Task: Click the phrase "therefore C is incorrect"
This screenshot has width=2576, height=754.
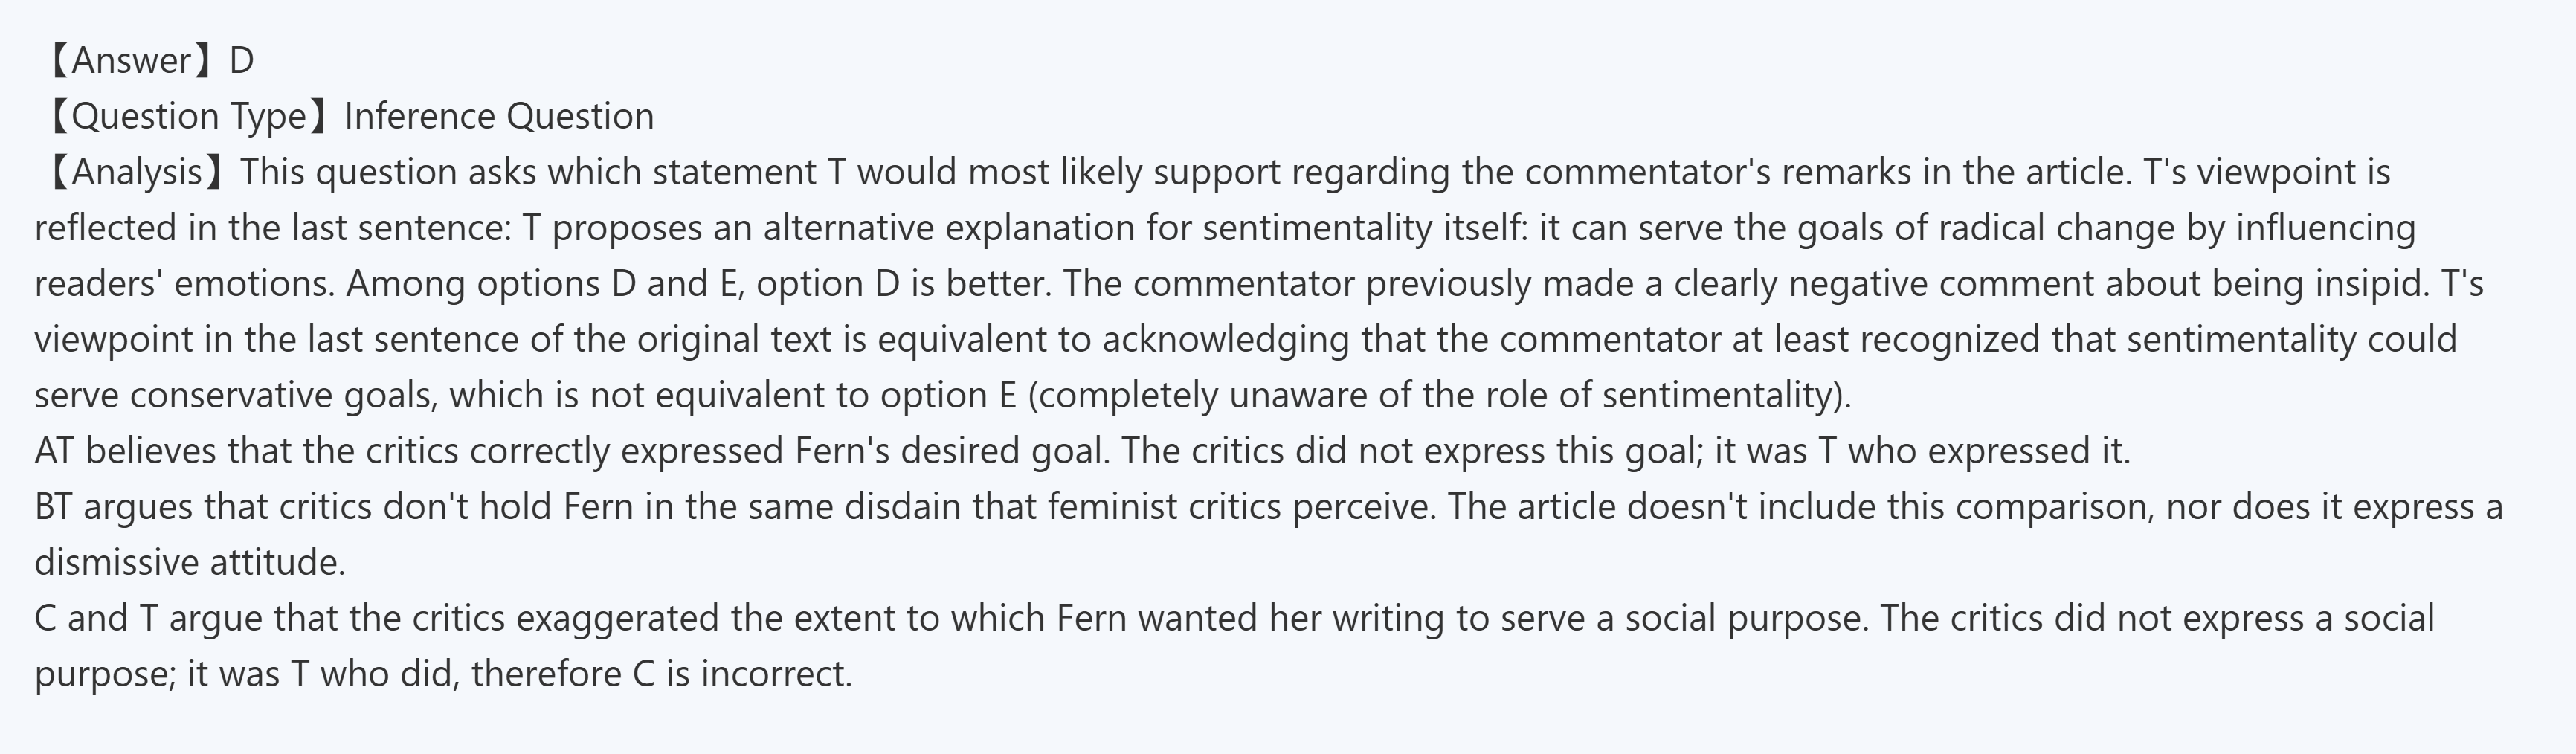Action: point(660,675)
